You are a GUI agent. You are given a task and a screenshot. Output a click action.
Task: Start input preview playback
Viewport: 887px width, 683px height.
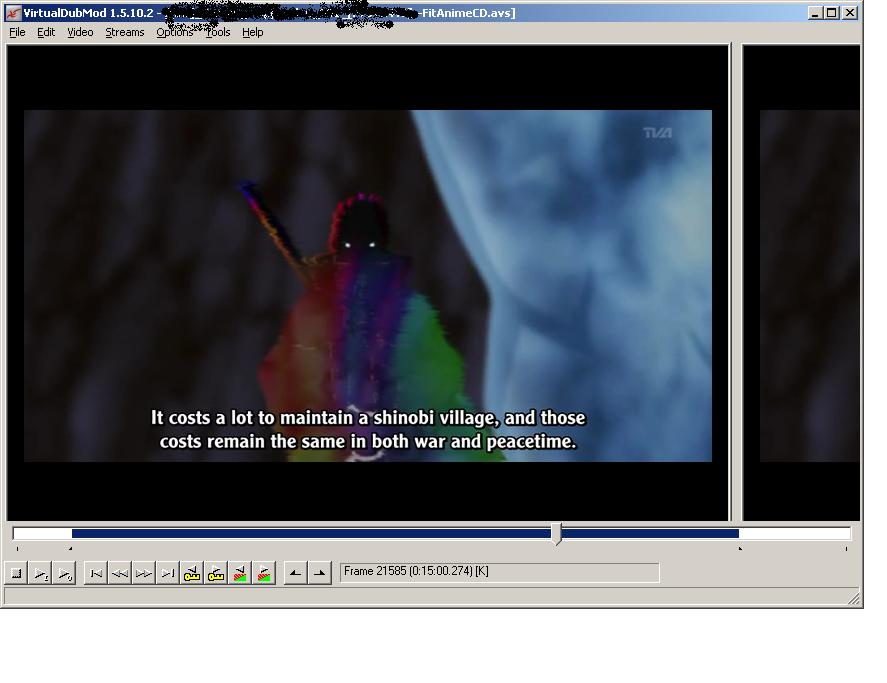(40, 573)
